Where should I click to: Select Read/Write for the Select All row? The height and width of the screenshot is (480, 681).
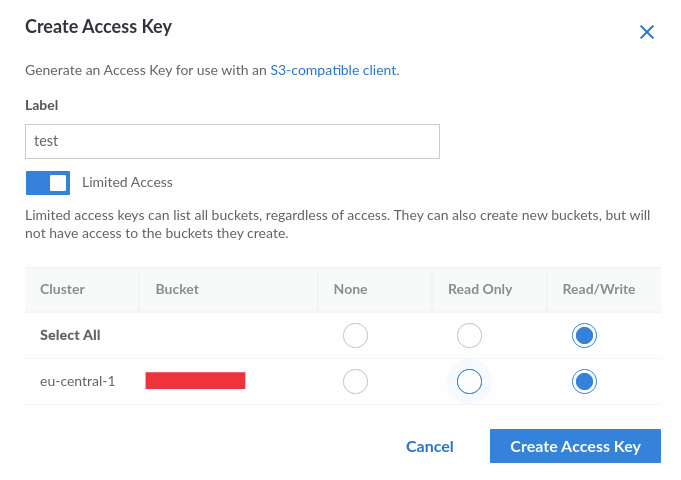click(585, 336)
